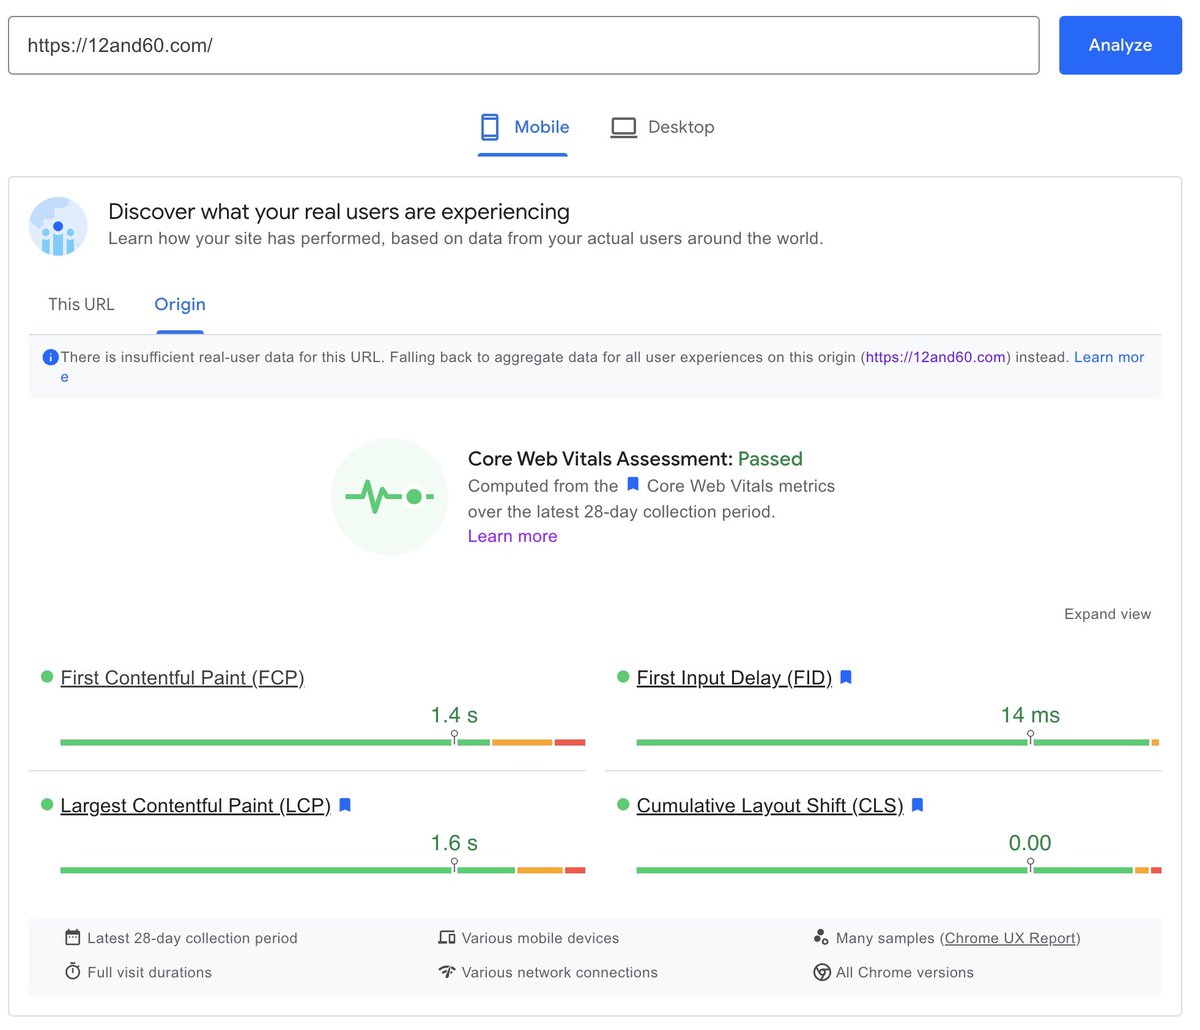Focus the URL input field

pos(524,45)
